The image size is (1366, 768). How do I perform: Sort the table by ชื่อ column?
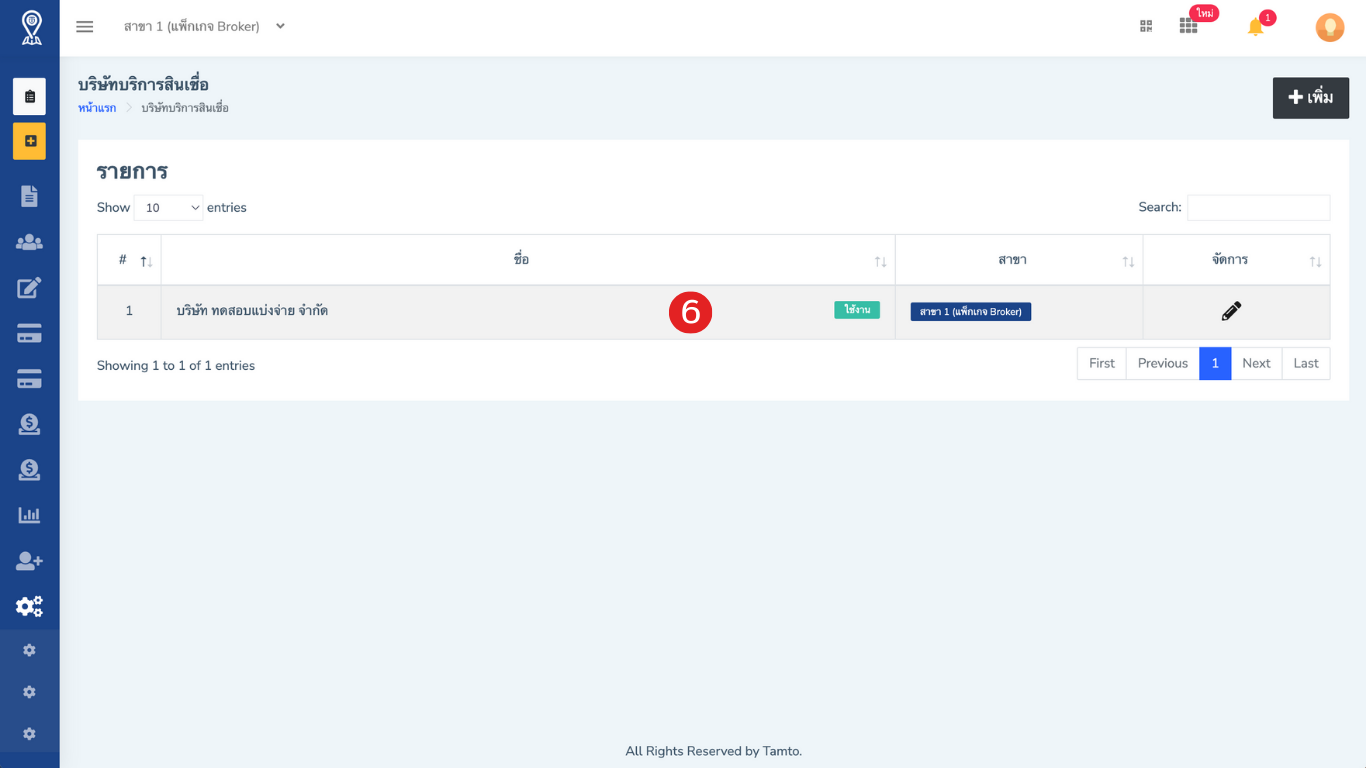528,260
